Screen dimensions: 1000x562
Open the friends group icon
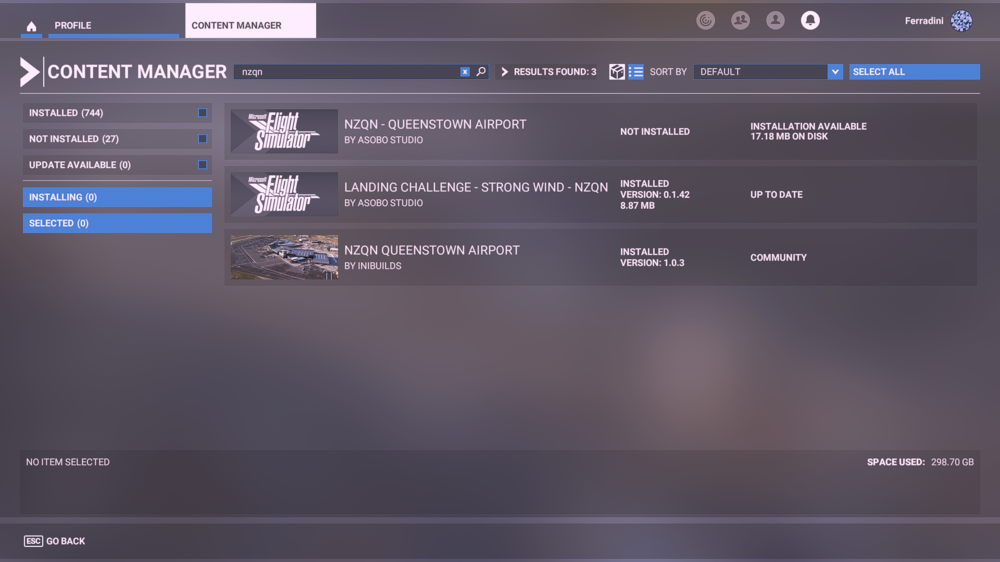point(740,20)
